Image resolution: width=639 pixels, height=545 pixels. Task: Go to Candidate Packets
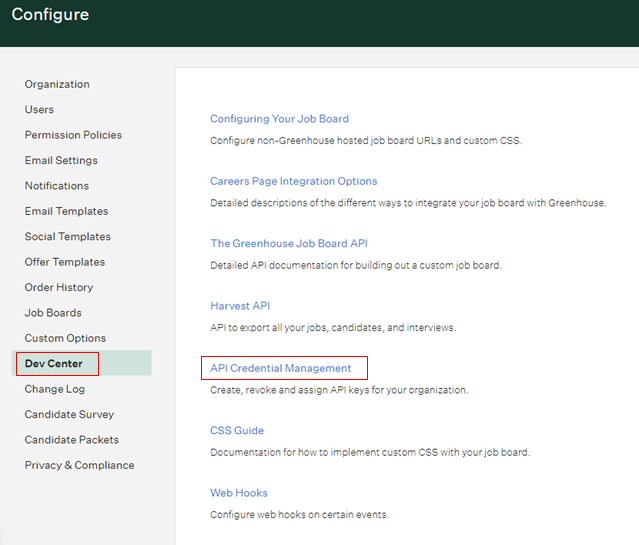(x=72, y=439)
